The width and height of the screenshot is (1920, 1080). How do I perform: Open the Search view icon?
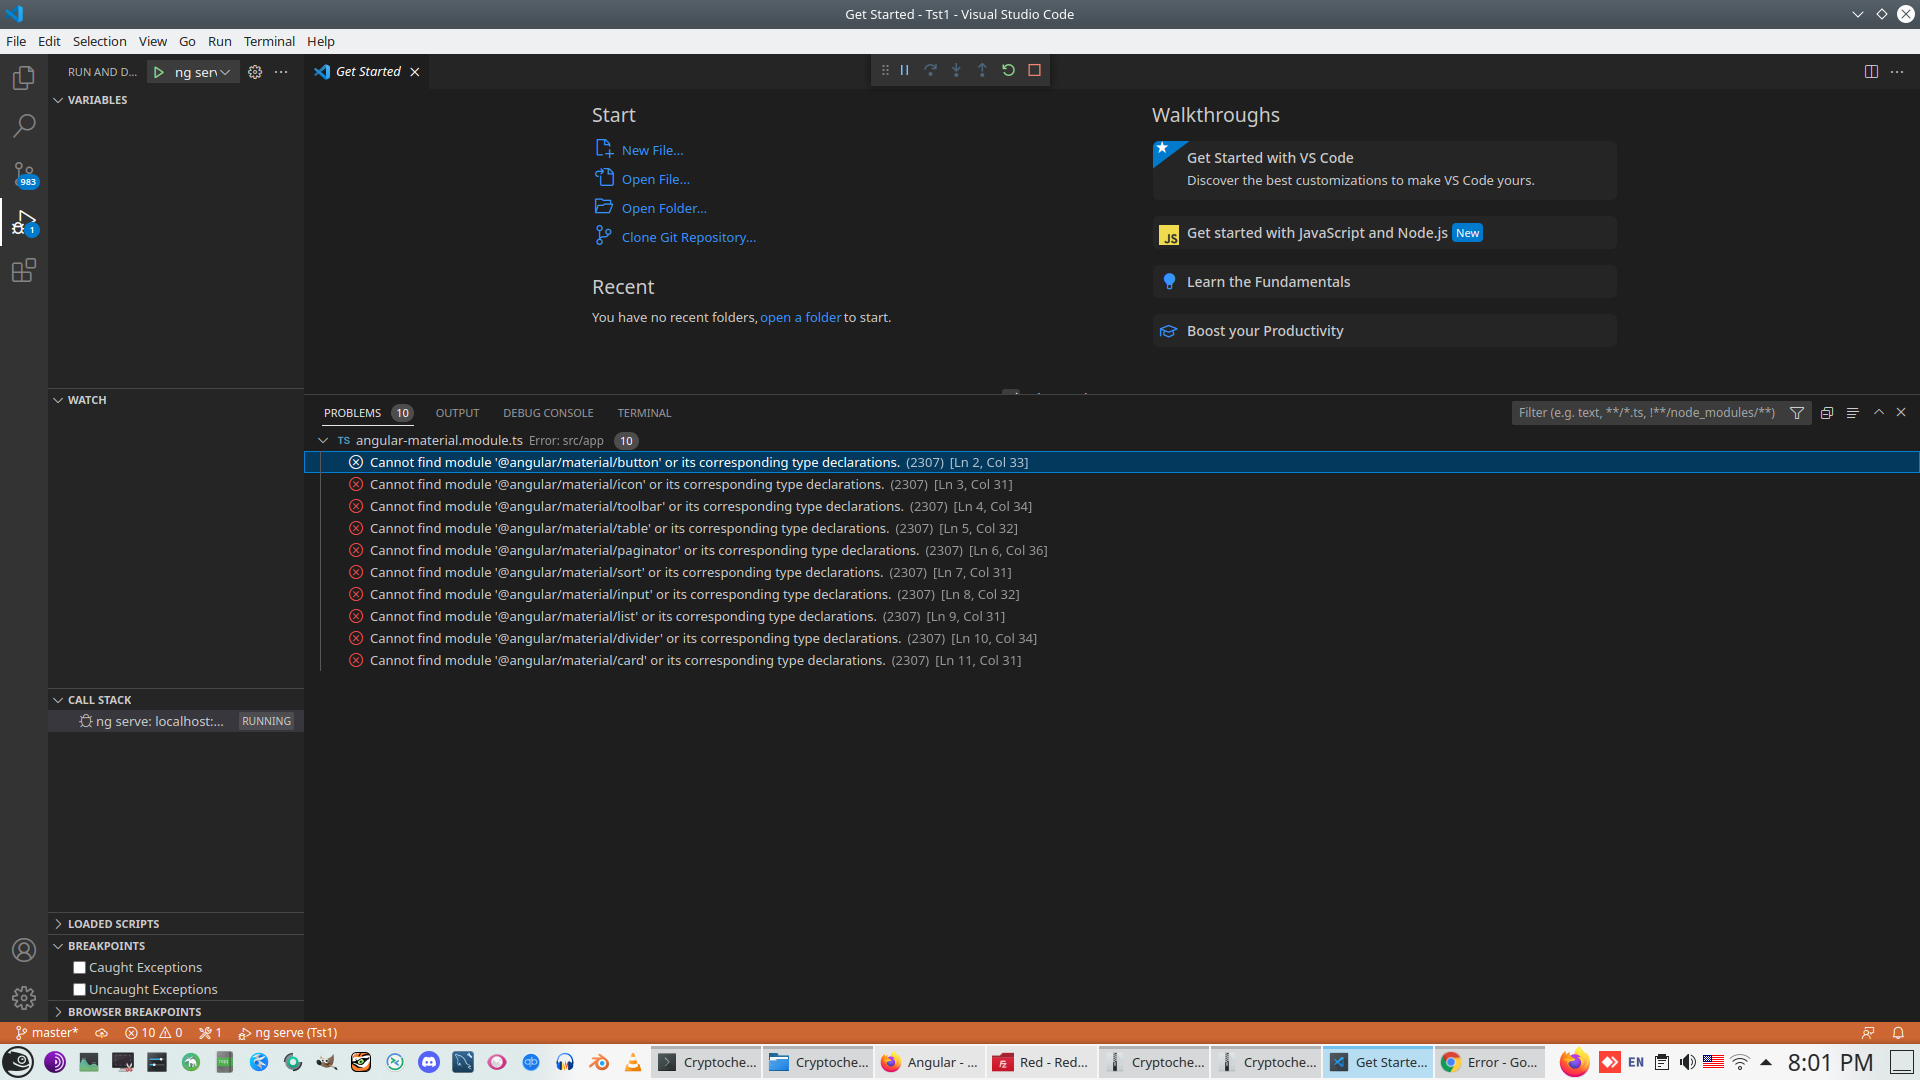coord(24,126)
